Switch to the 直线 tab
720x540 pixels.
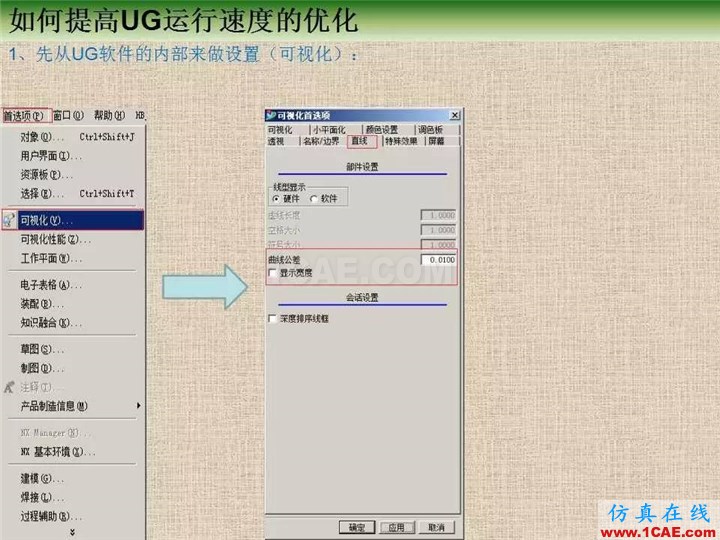[360, 141]
